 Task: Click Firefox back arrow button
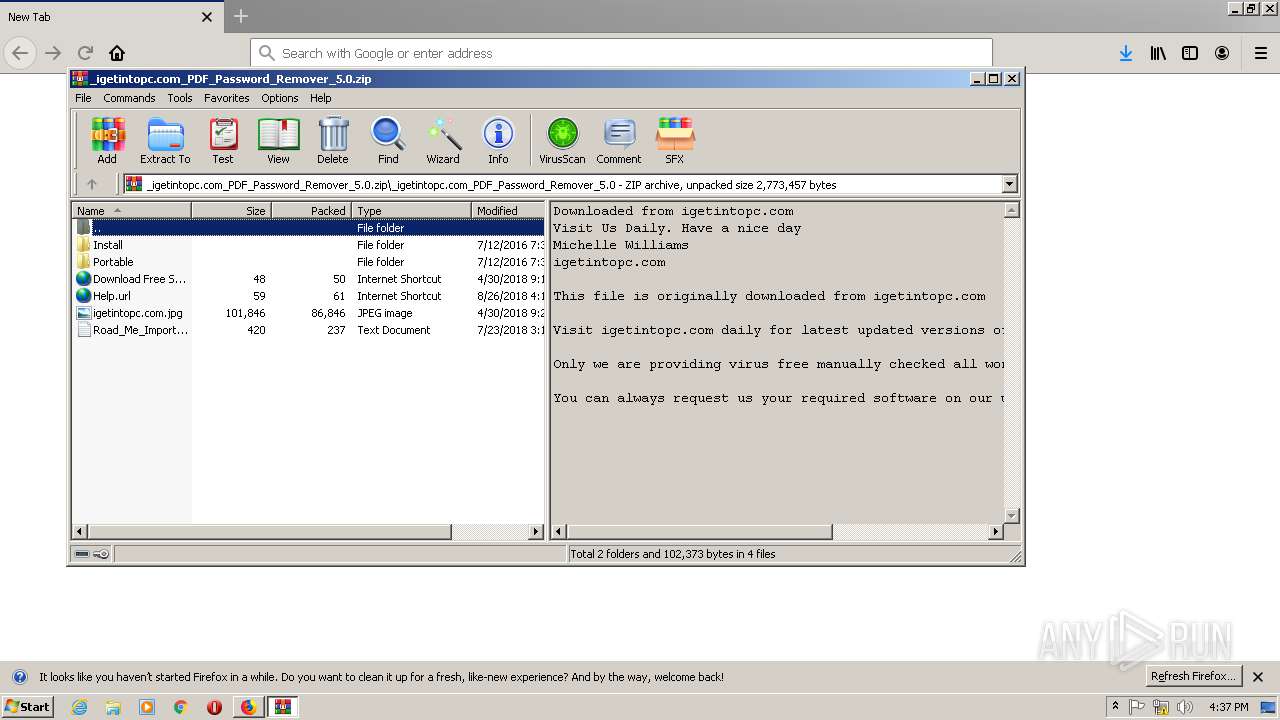pos(20,53)
